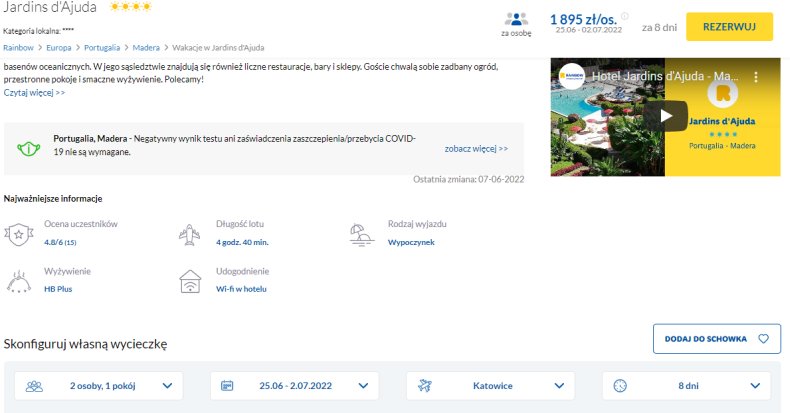Open the Katowice departure airport dropdown
Image resolution: width=790 pixels, height=413 pixels.
(491, 386)
